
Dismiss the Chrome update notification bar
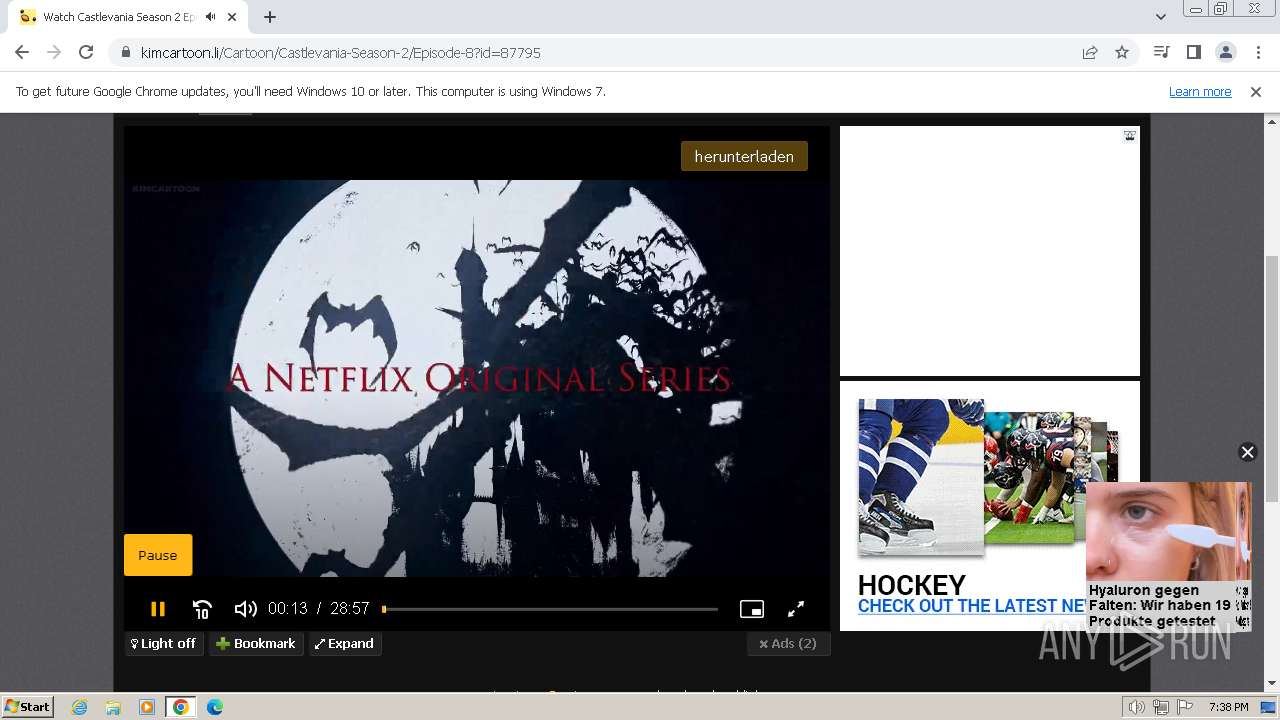(x=1256, y=91)
